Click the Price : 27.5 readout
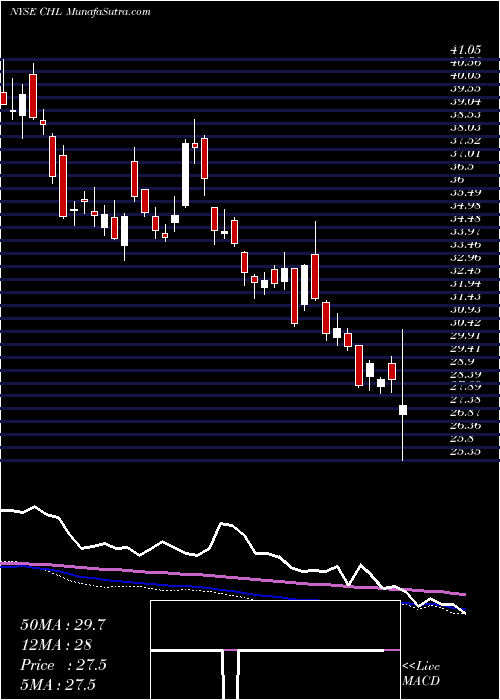The image size is (500, 700). (x=63, y=665)
